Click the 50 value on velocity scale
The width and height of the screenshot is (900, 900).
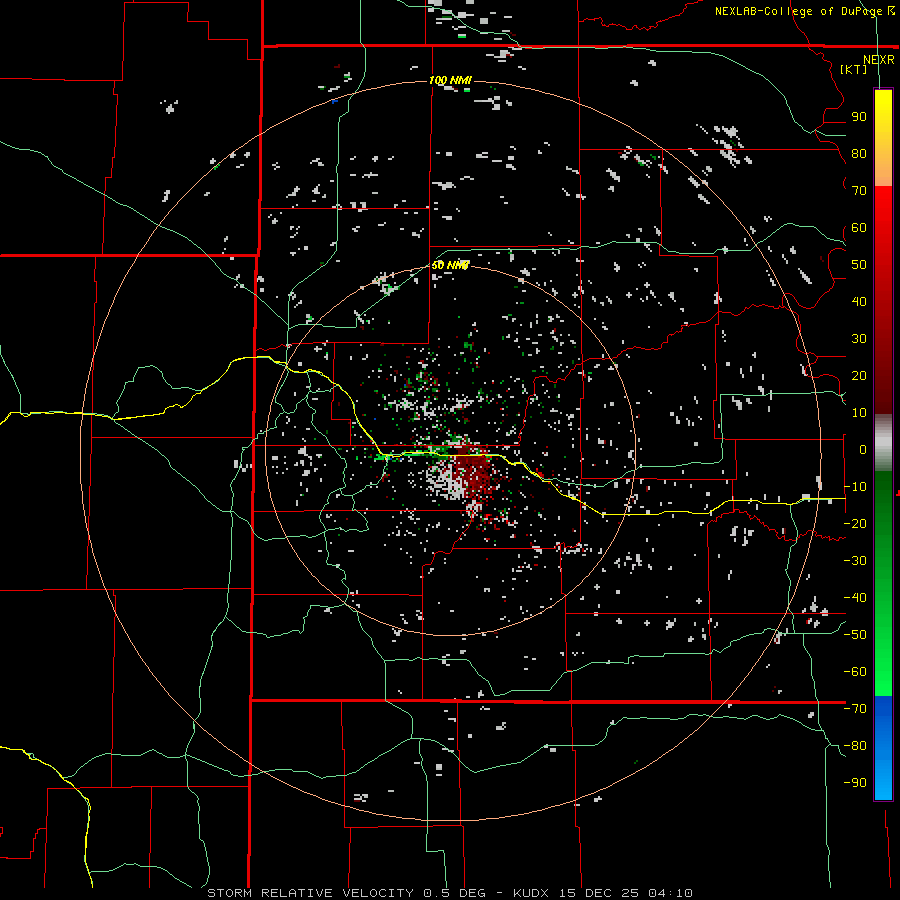point(859,265)
